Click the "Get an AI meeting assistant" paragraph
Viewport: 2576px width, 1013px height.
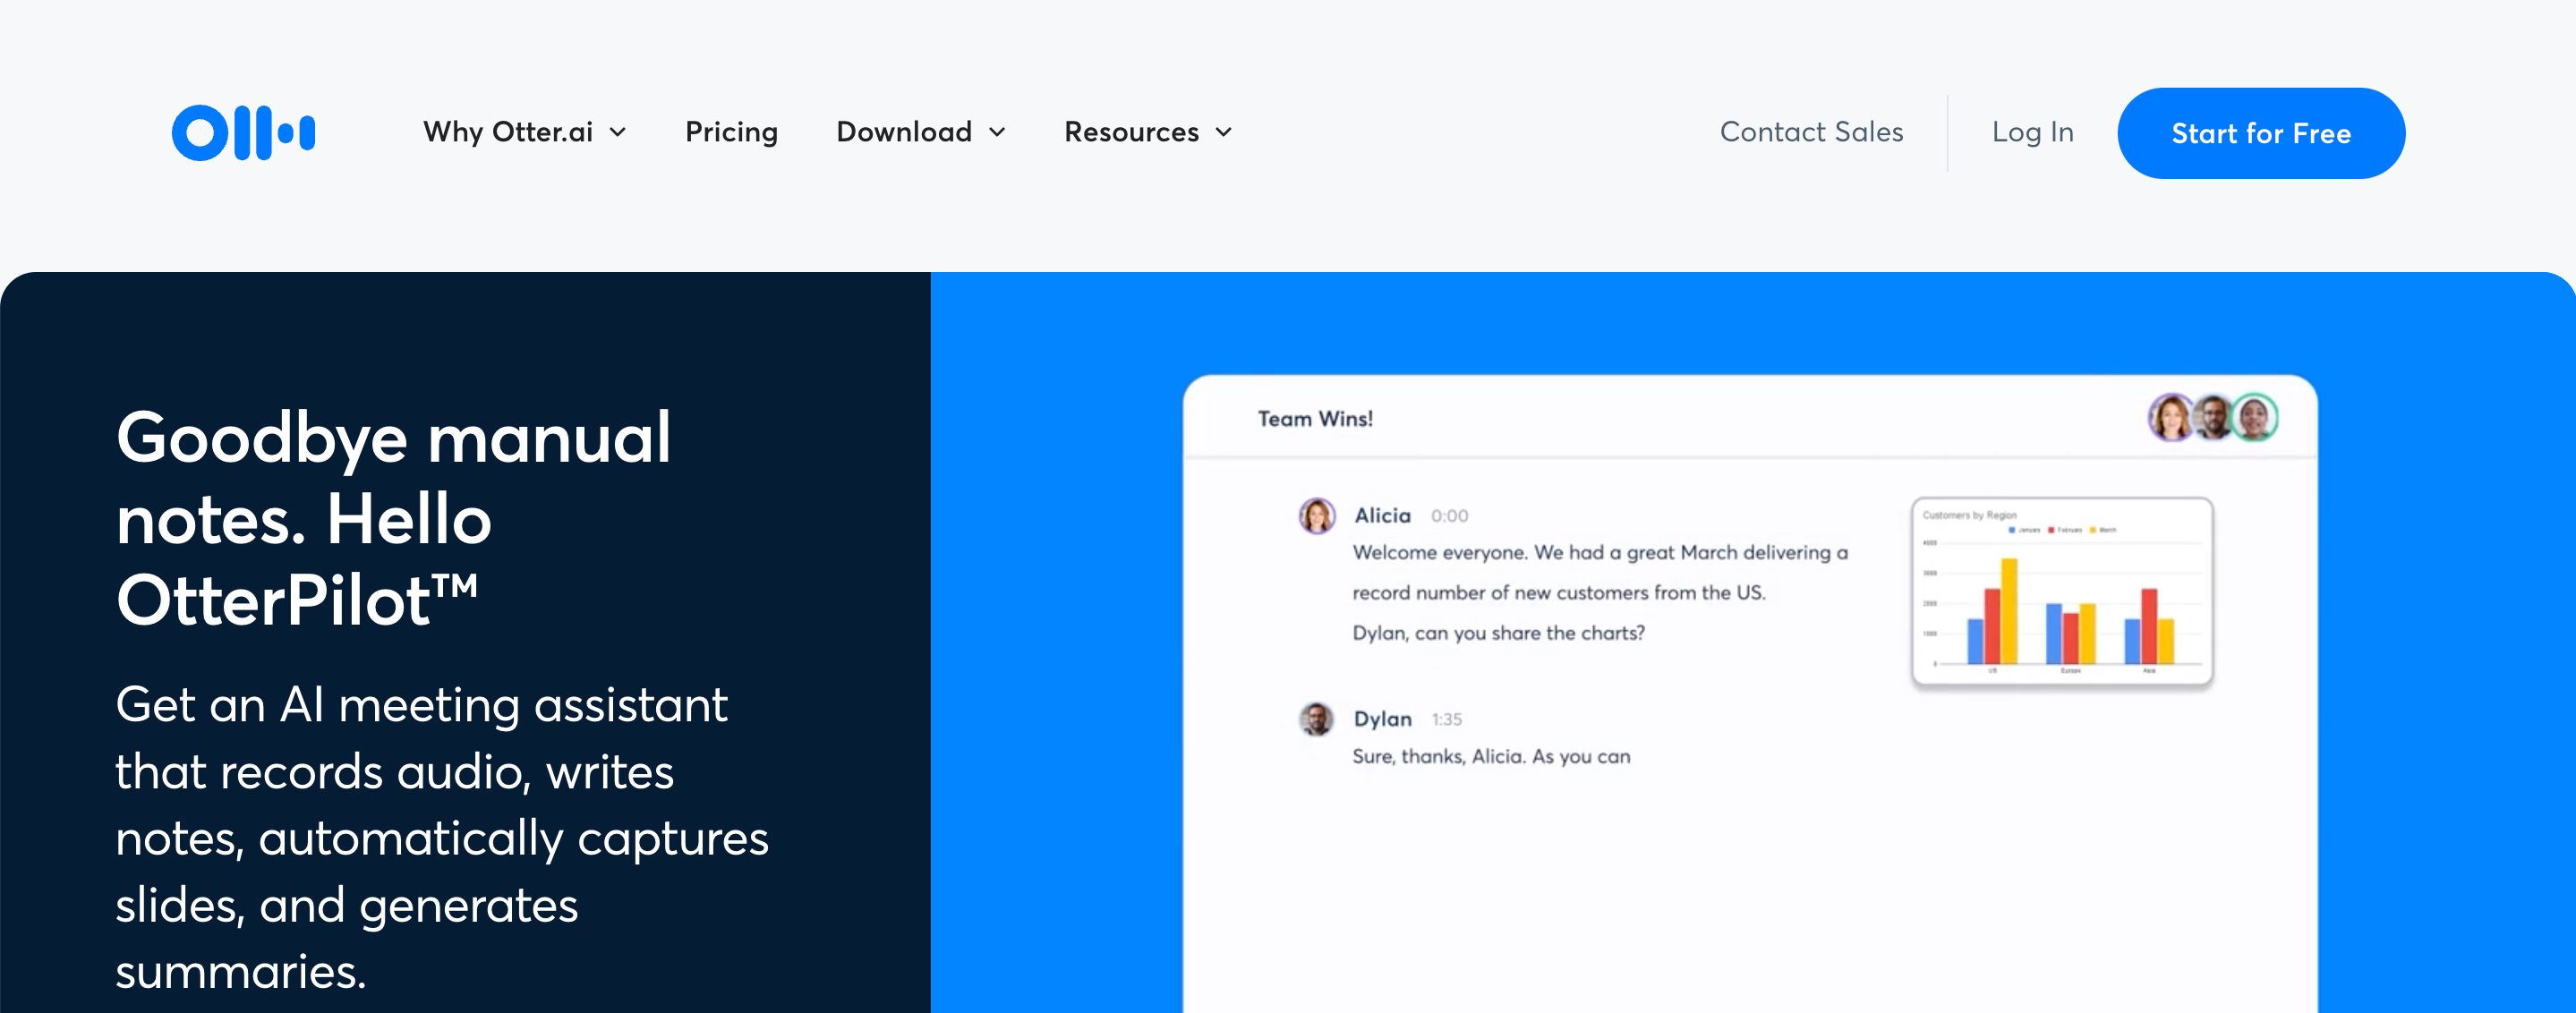pos(441,838)
